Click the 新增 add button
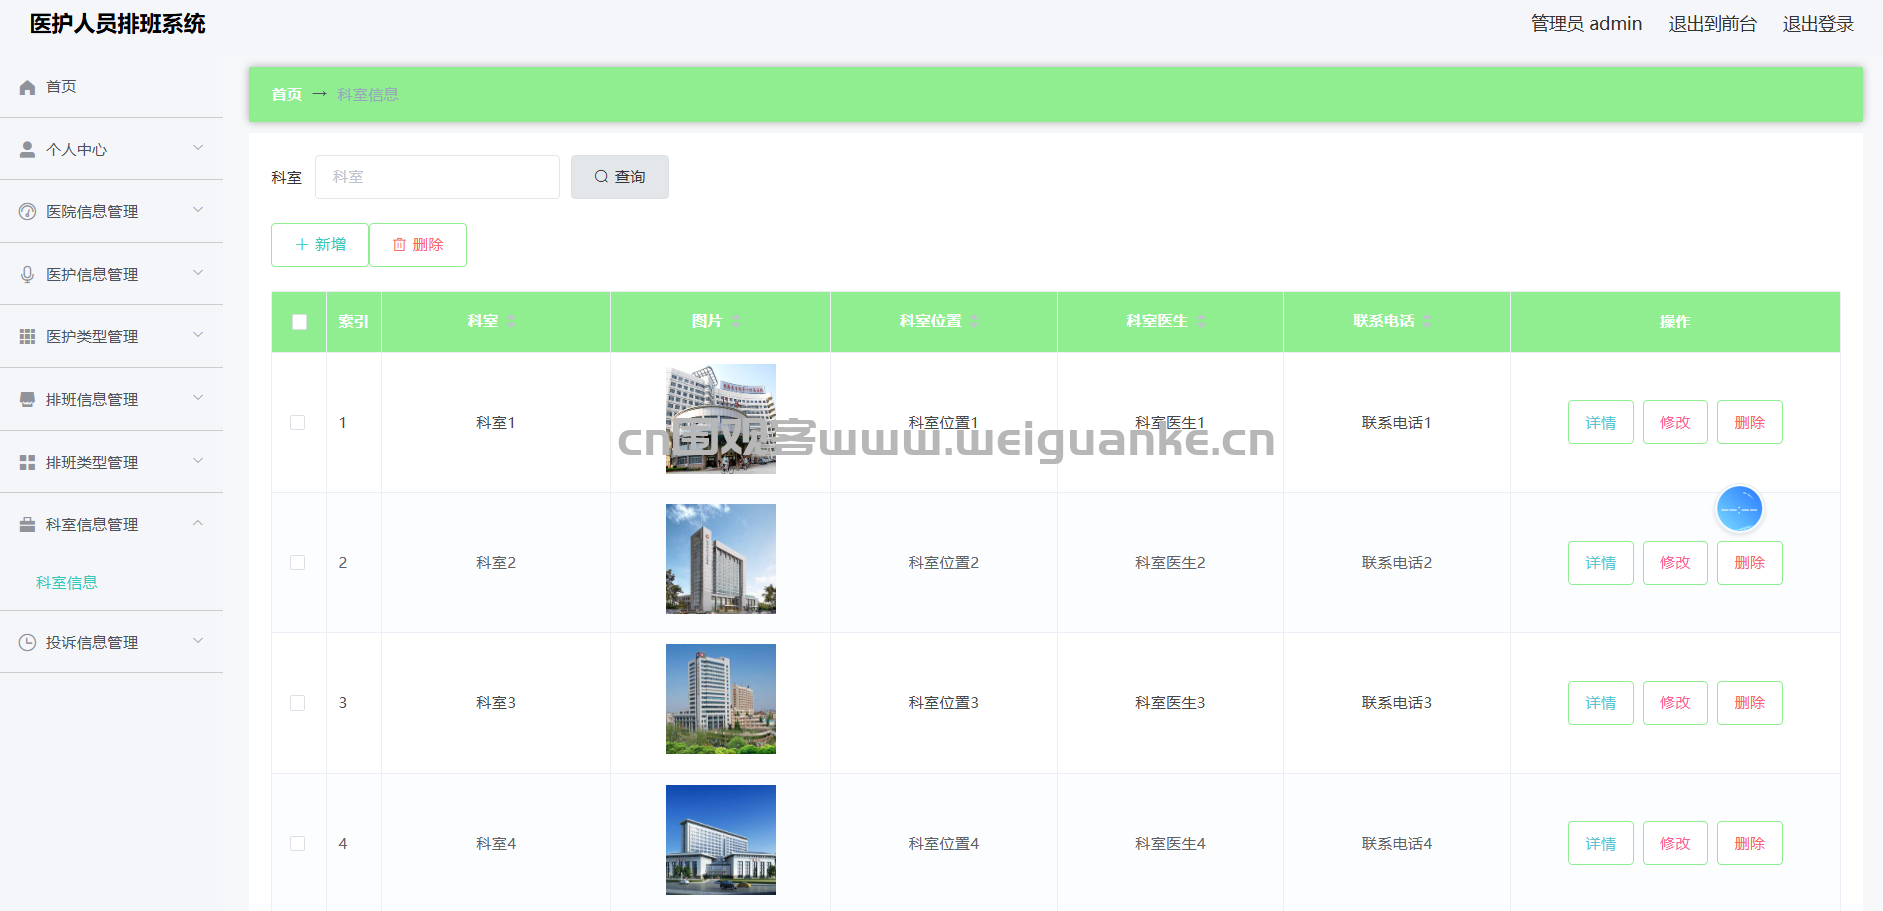Image resolution: width=1883 pixels, height=911 pixels. pyautogui.click(x=320, y=245)
